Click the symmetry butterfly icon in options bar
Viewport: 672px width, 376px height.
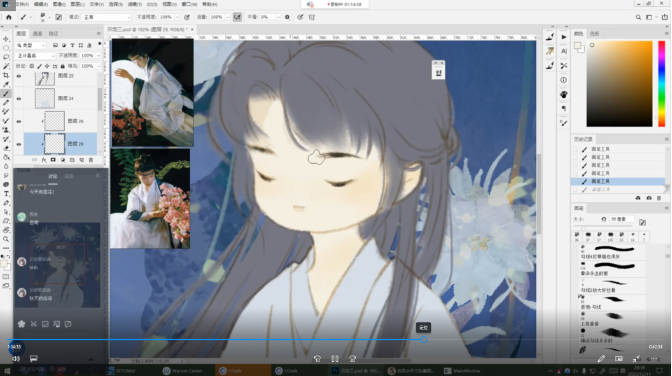pos(312,17)
